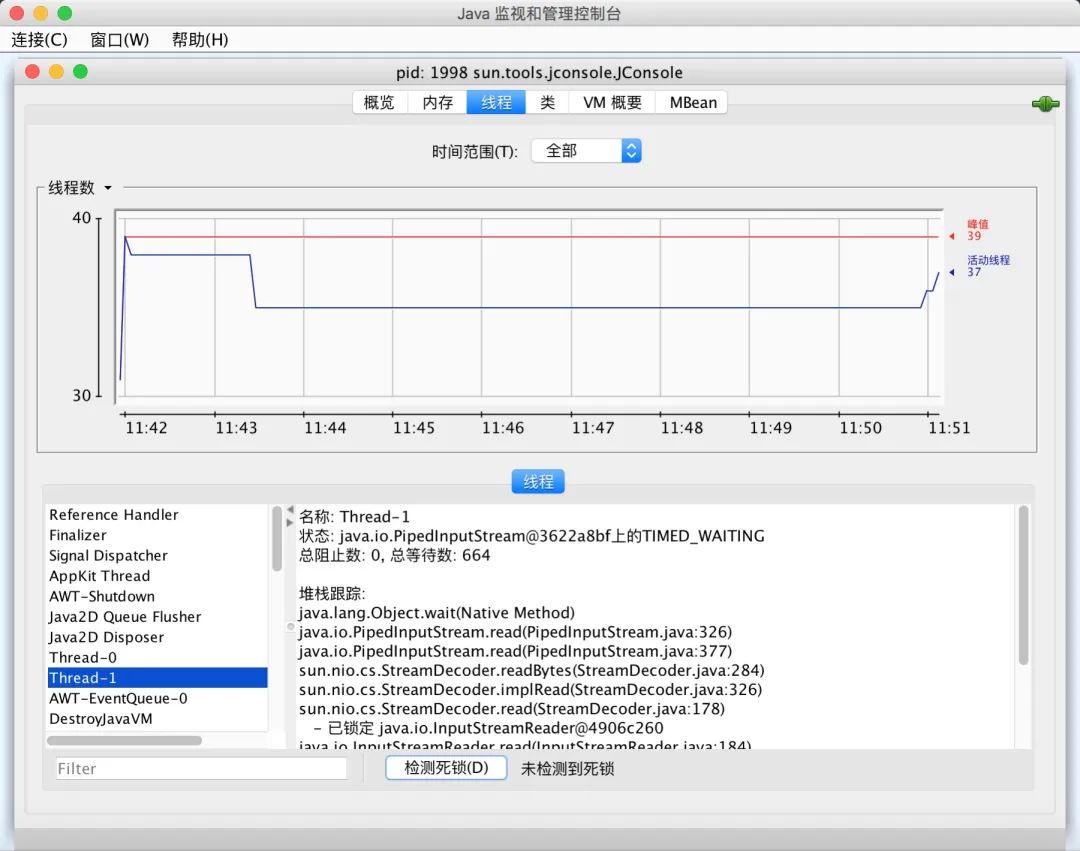The height and width of the screenshot is (851, 1080).
Task: Click the thread list horizontal scrollbar
Action: tap(124, 741)
